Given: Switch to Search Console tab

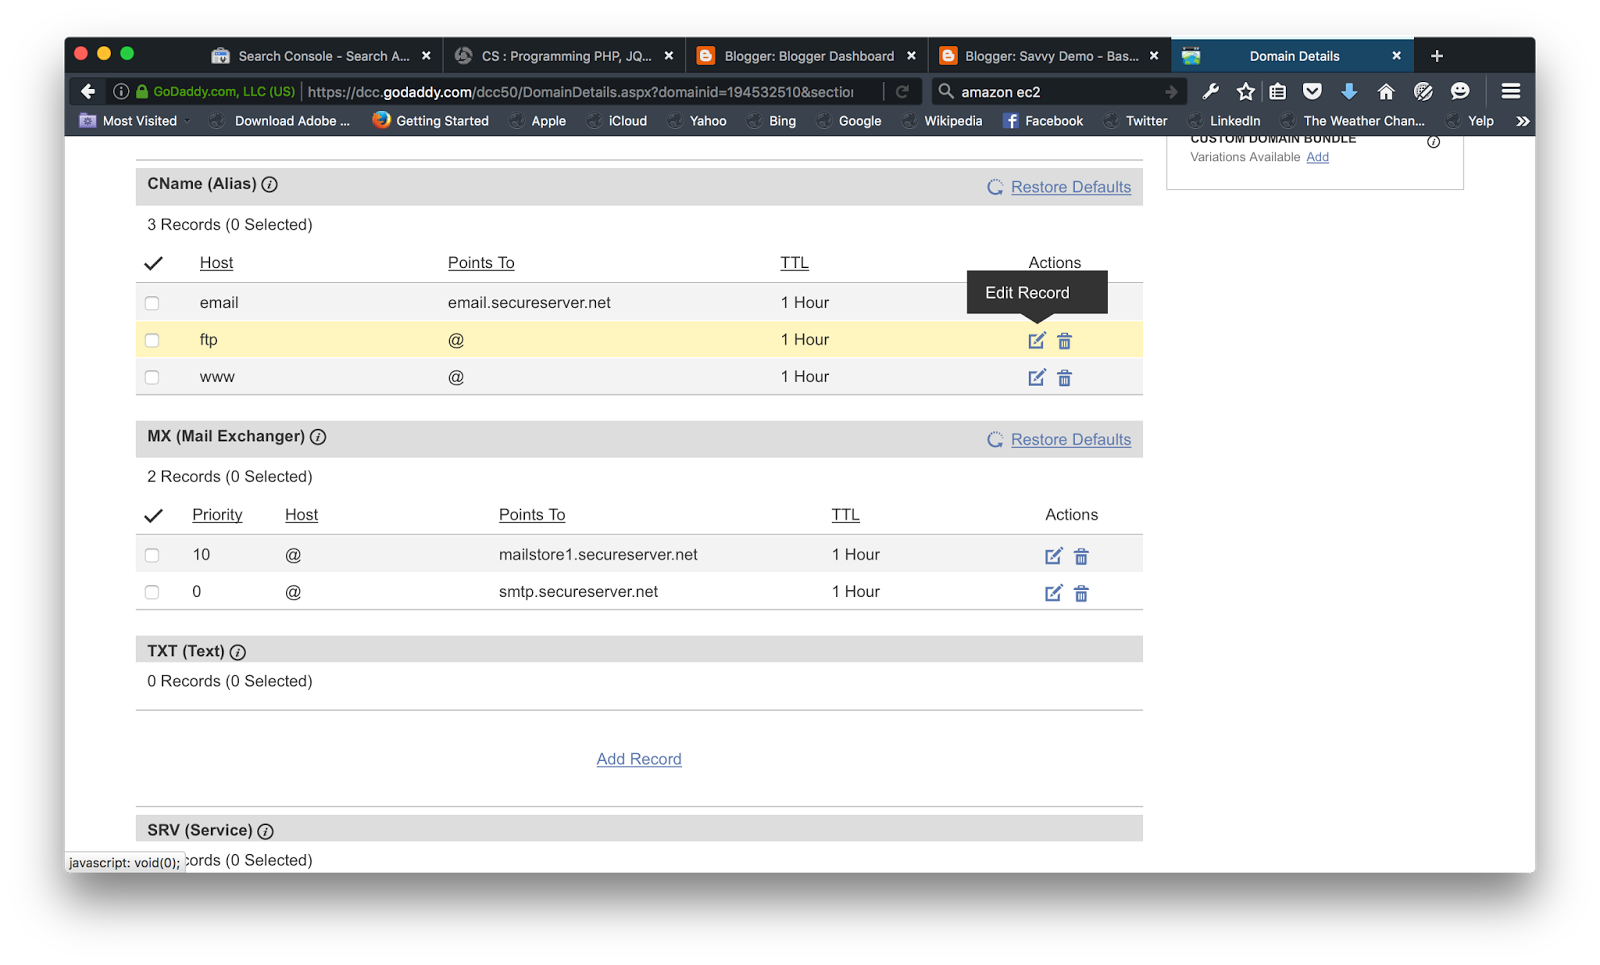Looking at the screenshot, I should click(x=322, y=56).
